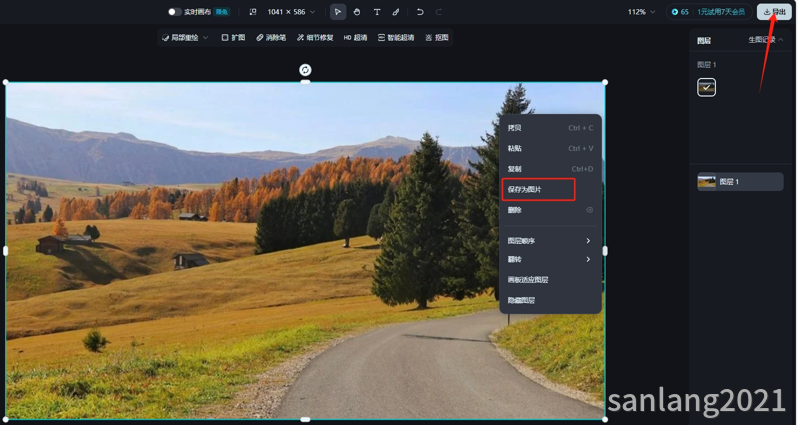Click the generation record thumbnail in panel
This screenshot has height=425, width=798.
point(706,88)
